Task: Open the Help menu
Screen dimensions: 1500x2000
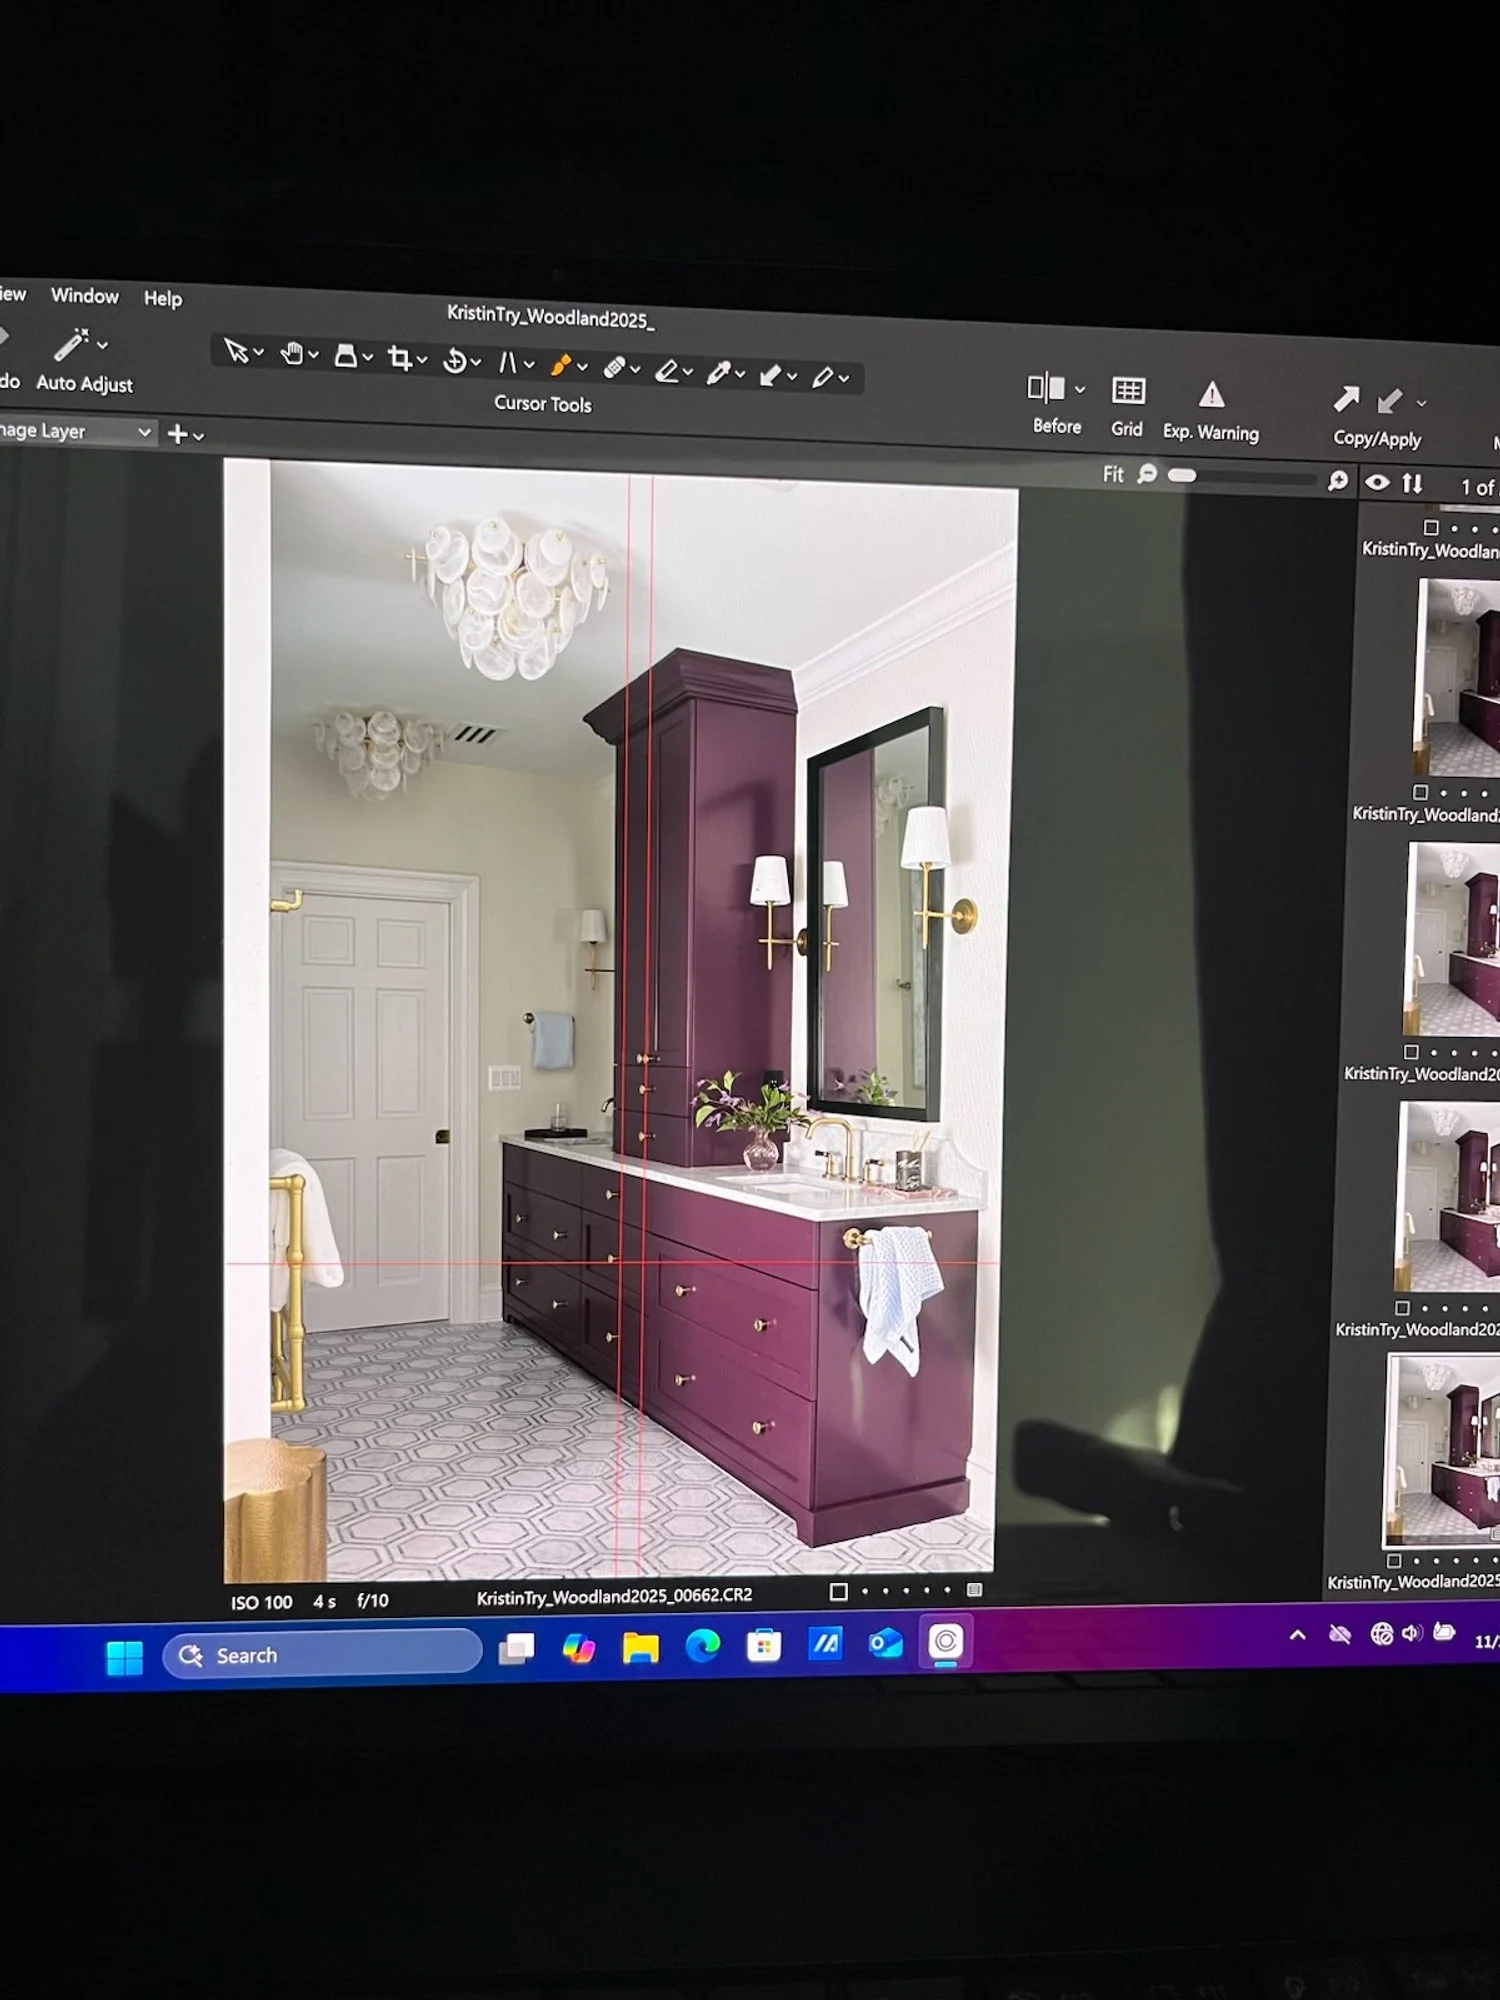Action: 163,298
